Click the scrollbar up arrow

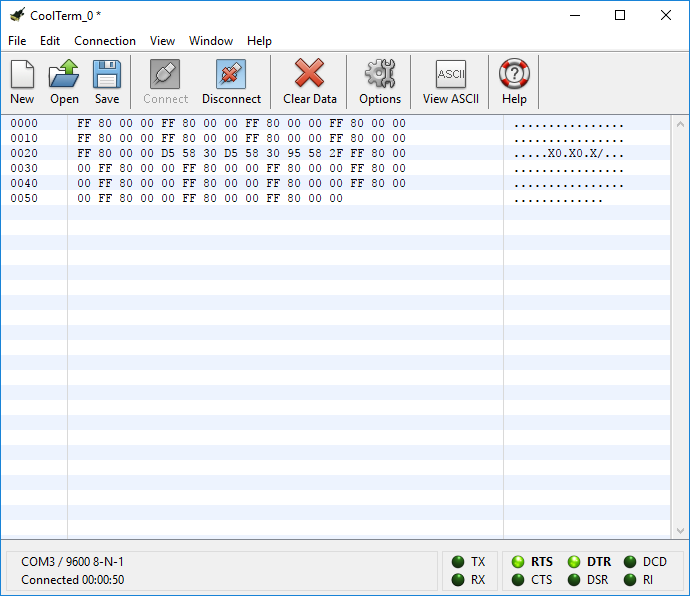pyautogui.click(x=680, y=125)
